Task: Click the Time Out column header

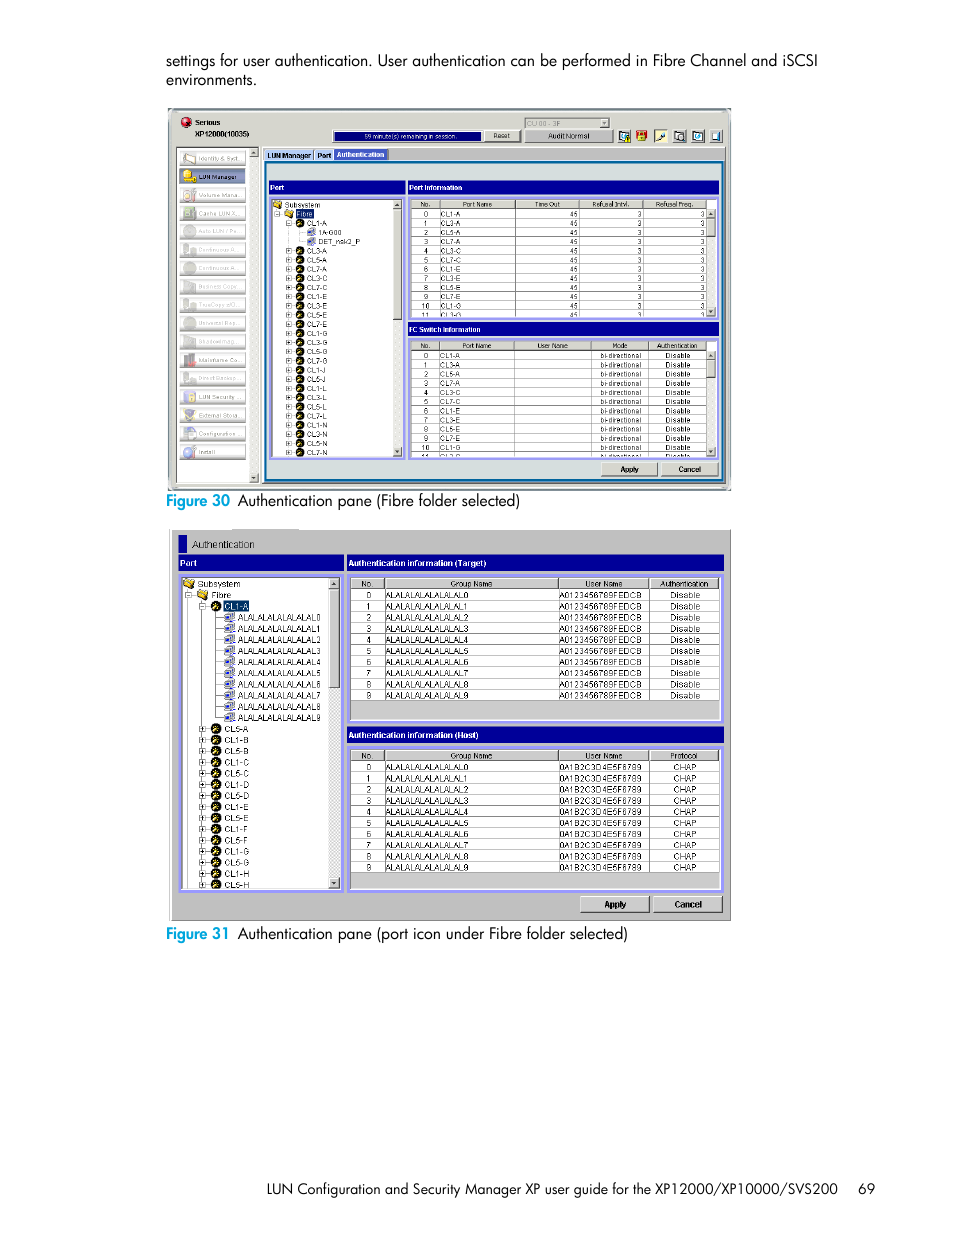Action: (x=547, y=204)
